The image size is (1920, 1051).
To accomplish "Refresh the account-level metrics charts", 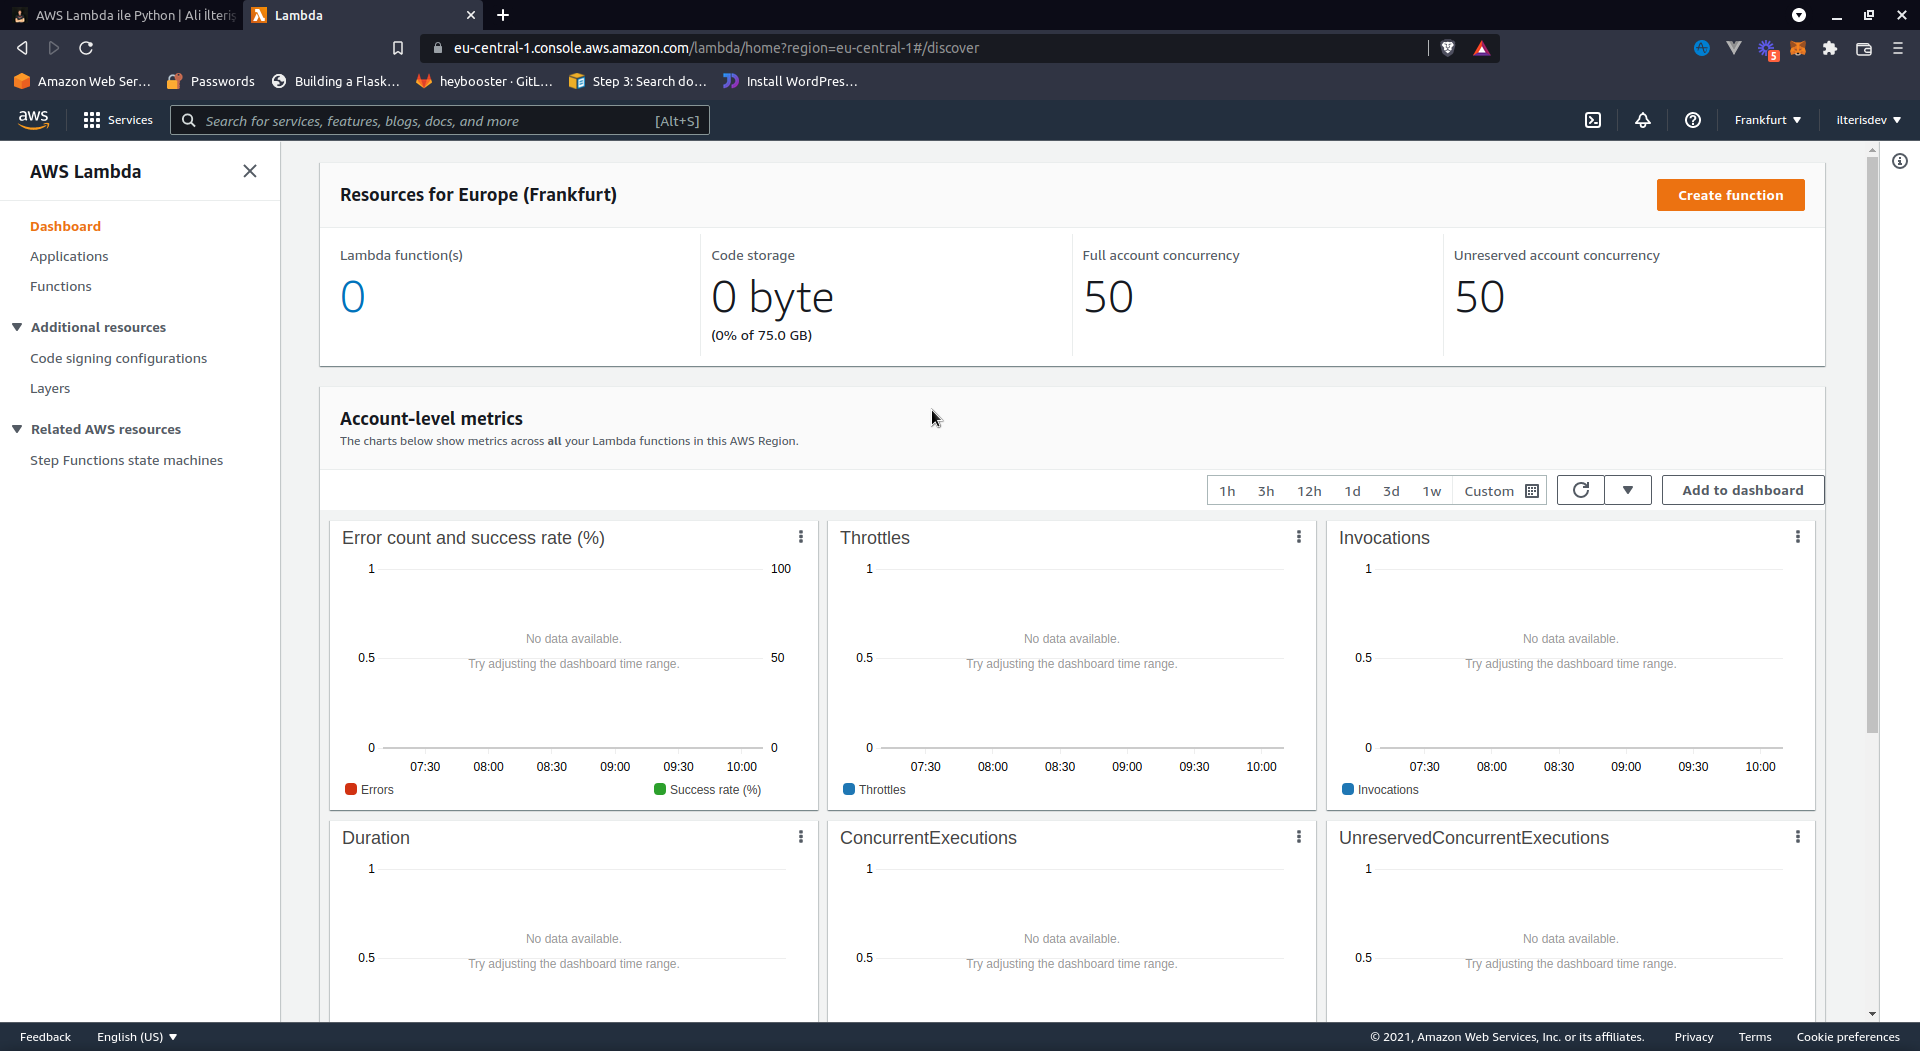I will [1581, 490].
